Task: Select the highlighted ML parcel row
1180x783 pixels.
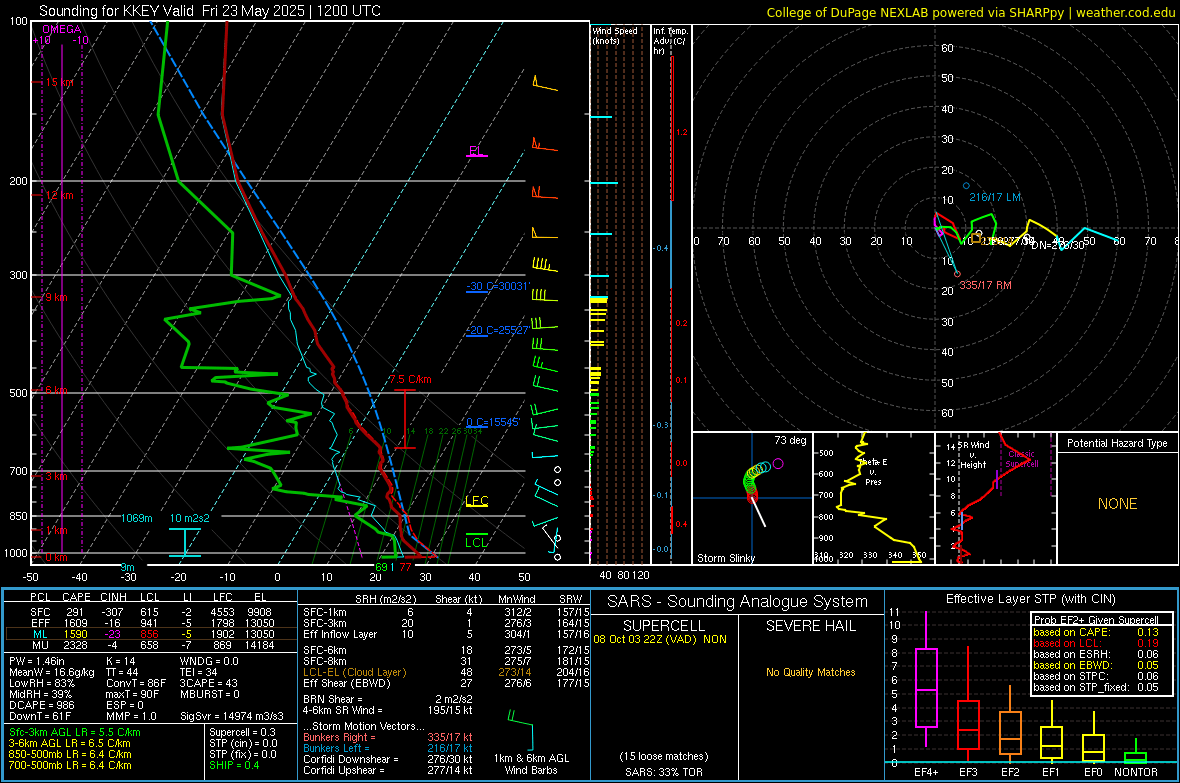Action: coord(151,634)
